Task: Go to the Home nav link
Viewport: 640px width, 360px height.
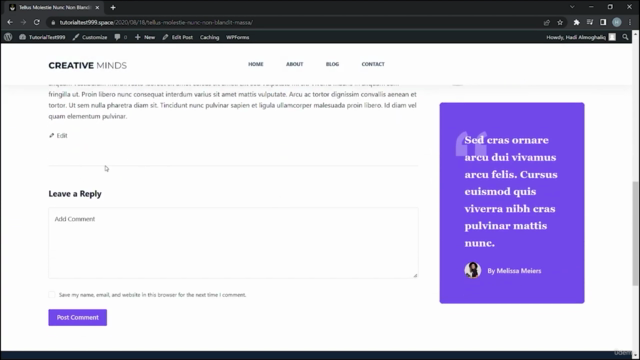Action: [256, 64]
